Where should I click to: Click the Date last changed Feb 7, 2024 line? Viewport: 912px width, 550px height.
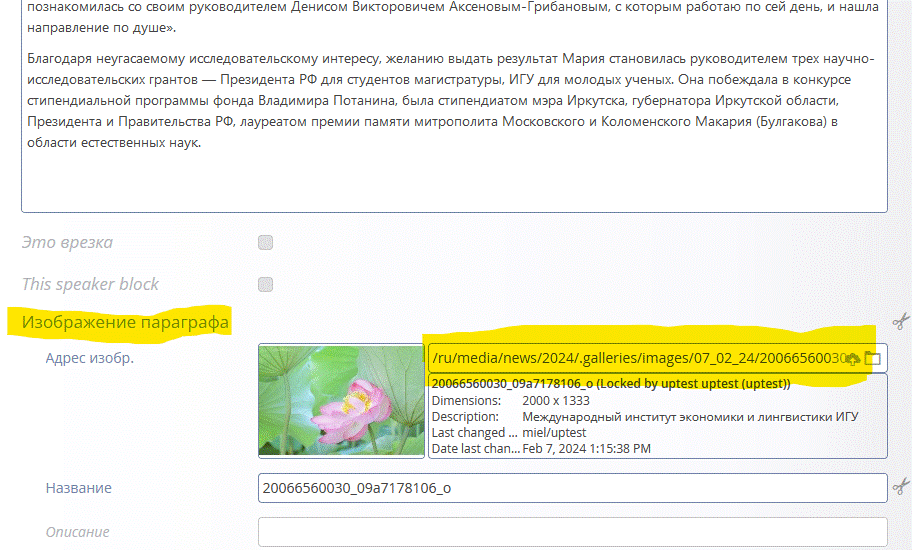540,449
